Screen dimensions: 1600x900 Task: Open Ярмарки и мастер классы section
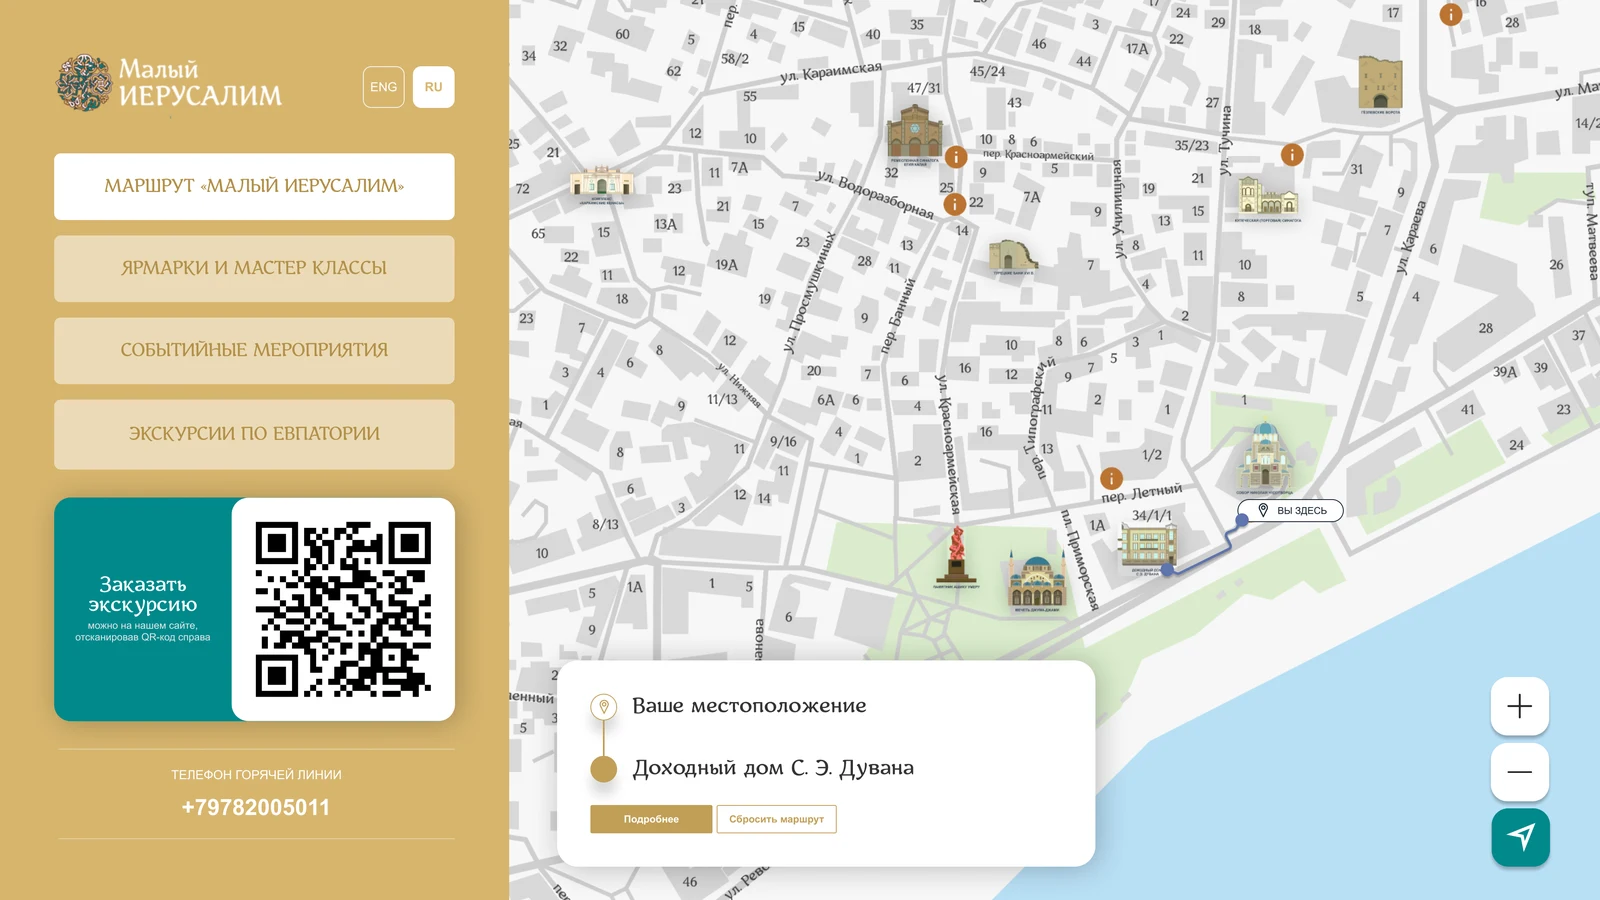[254, 268]
